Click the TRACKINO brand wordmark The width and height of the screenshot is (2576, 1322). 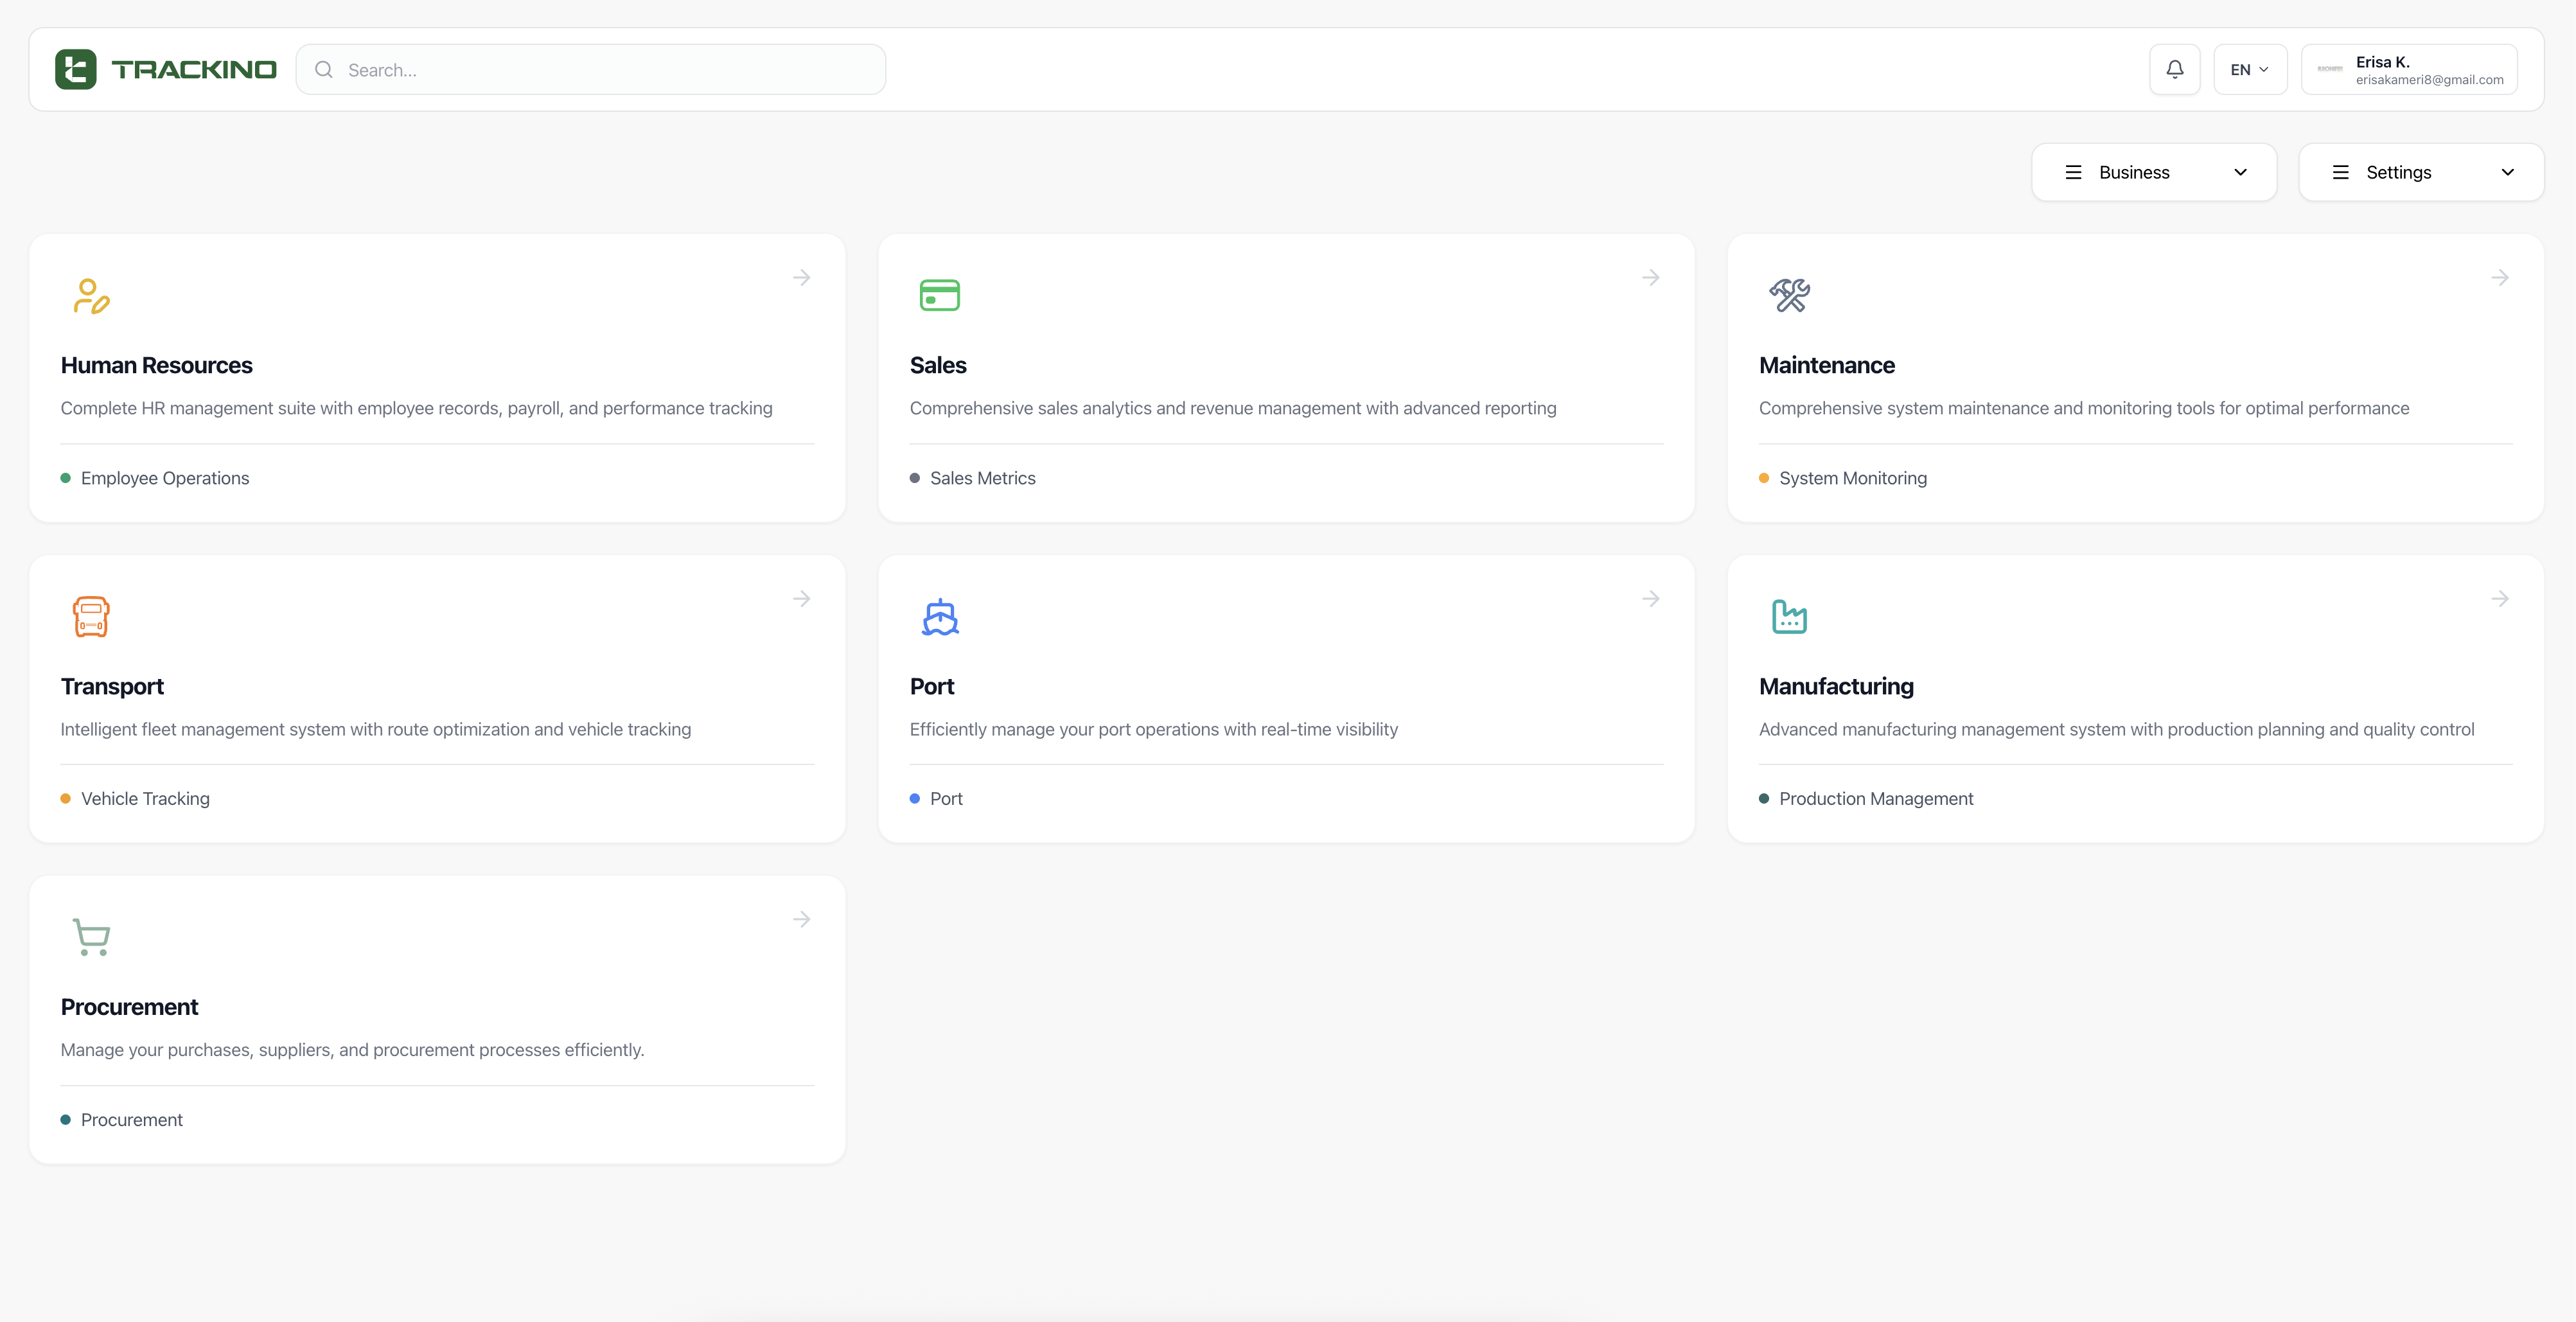point(194,70)
